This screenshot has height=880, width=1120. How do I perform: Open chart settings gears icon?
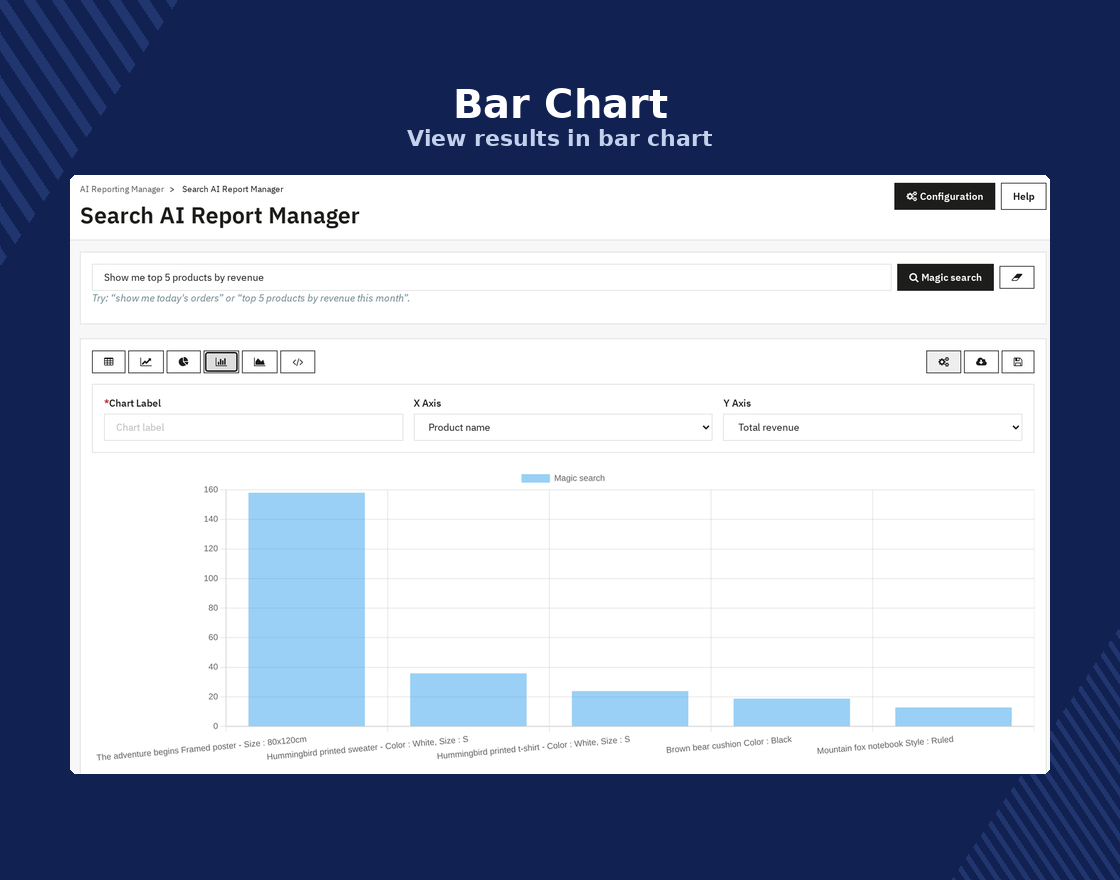coord(944,362)
